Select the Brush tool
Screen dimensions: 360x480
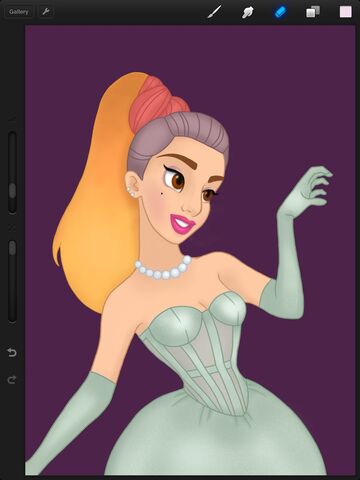pos(214,12)
